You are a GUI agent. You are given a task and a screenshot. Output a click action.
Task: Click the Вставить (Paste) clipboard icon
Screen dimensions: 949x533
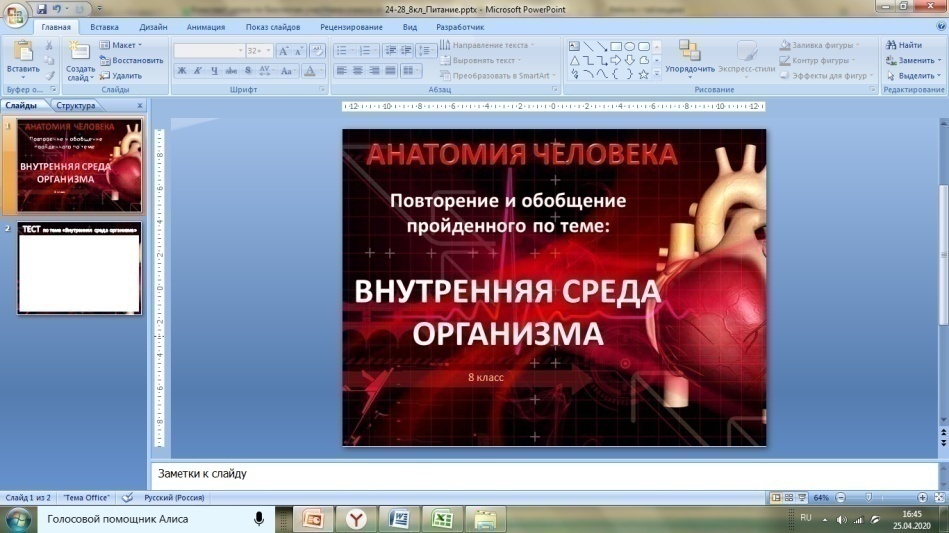coord(22,52)
